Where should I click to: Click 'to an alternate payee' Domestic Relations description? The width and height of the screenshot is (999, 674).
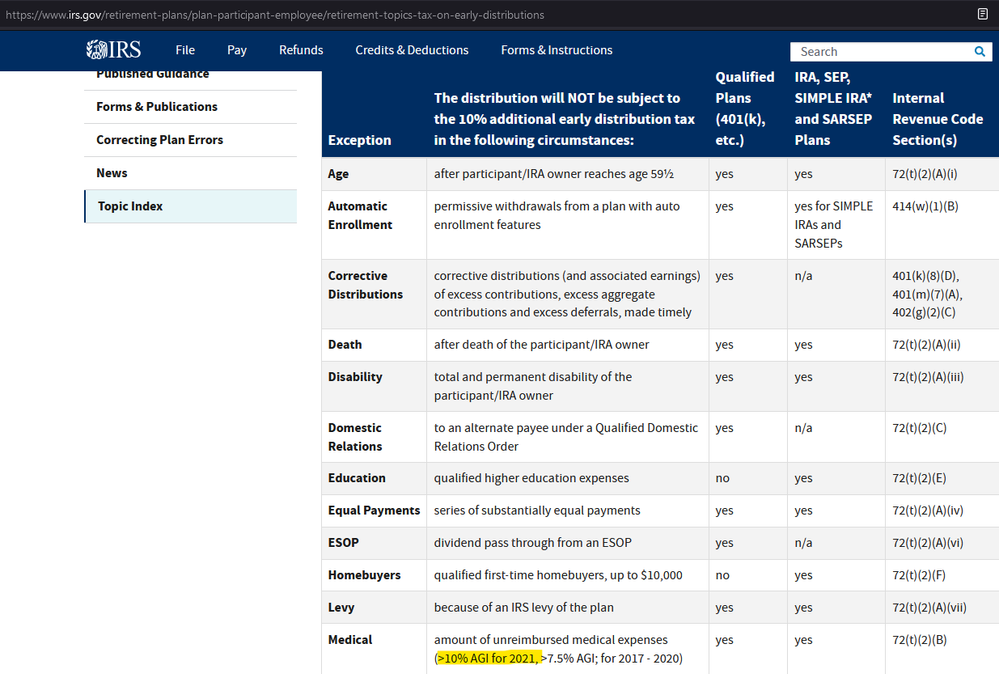coord(566,437)
